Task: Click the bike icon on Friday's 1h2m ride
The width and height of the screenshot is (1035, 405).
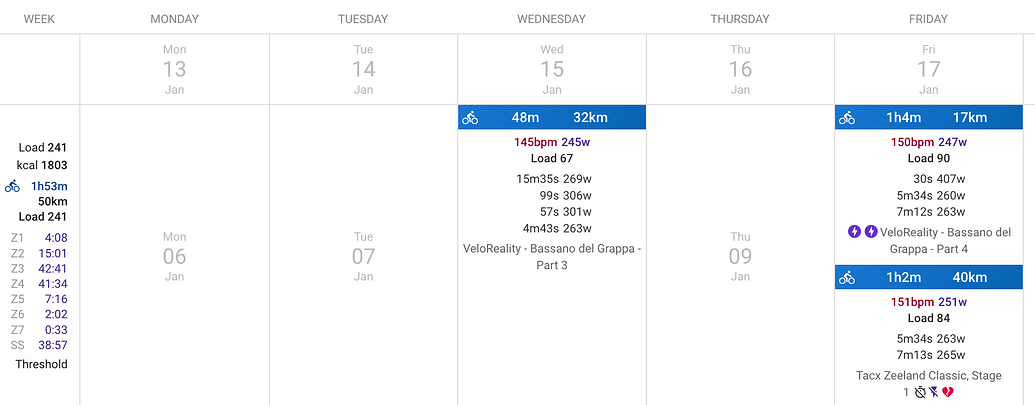Action: pos(847,278)
